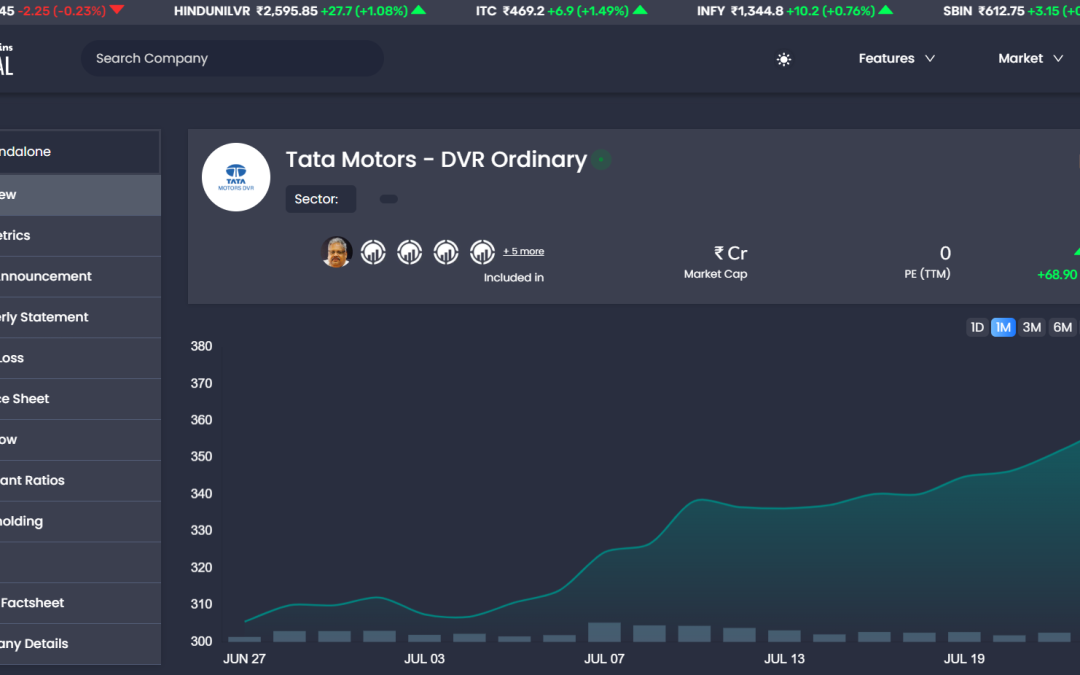Open the Standalone sidebar option
The width and height of the screenshot is (1080, 675).
pos(80,152)
